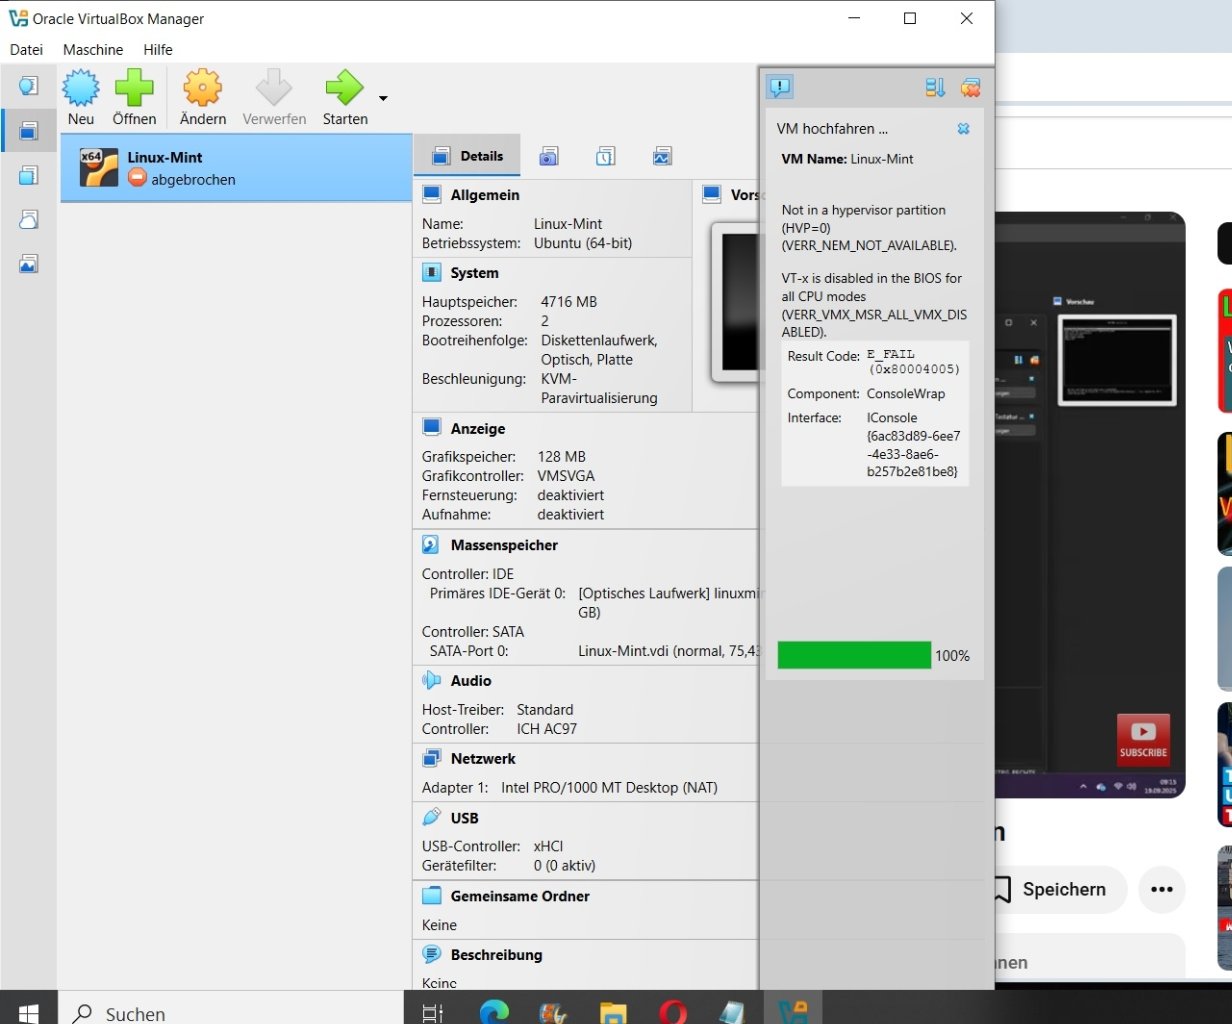Open the Maschine menu
Image resolution: width=1232 pixels, height=1024 pixels.
[93, 49]
